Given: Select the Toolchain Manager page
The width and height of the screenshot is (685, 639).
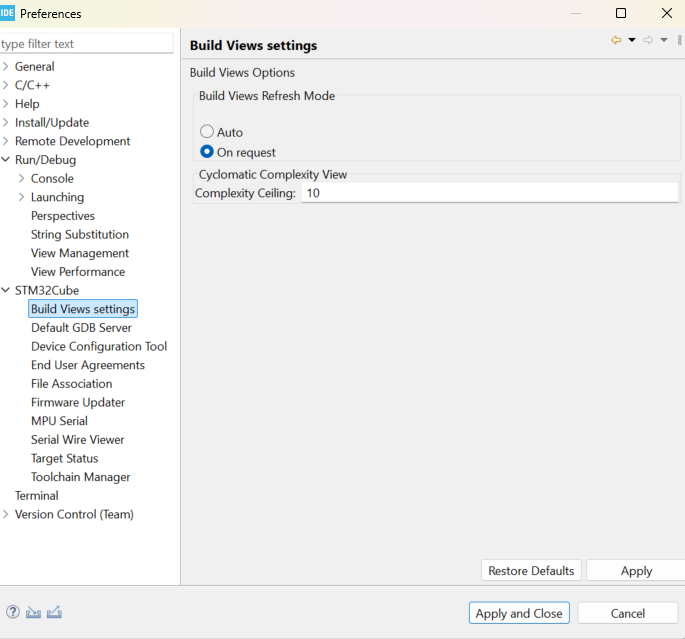Looking at the screenshot, I should (x=80, y=477).
